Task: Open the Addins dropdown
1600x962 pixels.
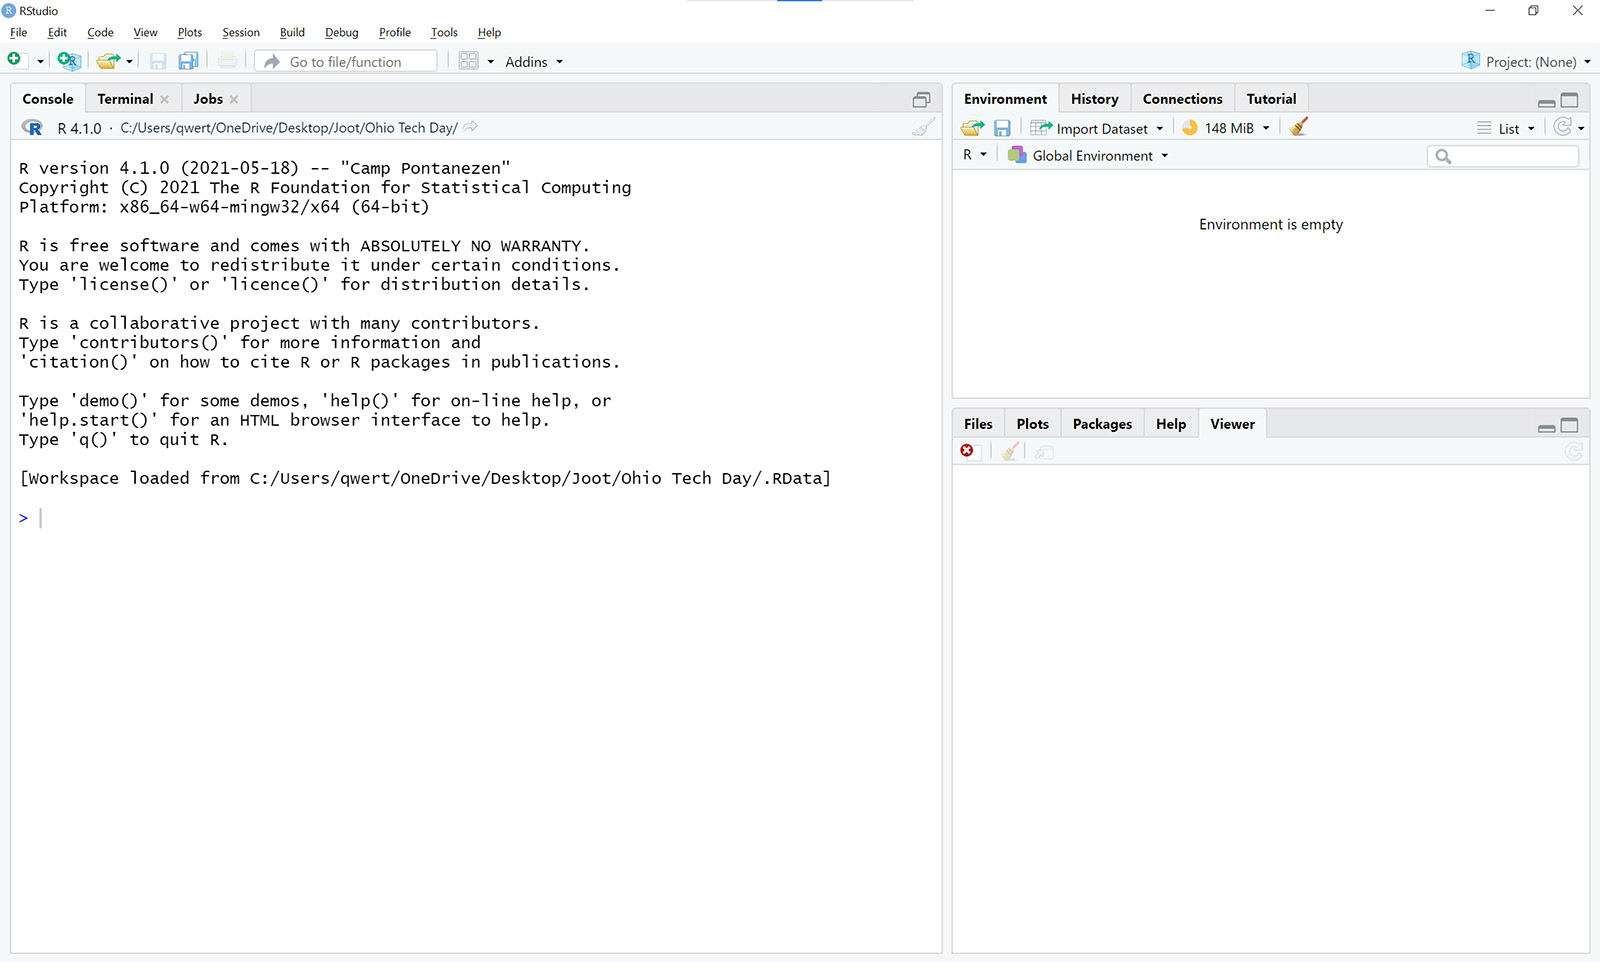Action: (534, 61)
